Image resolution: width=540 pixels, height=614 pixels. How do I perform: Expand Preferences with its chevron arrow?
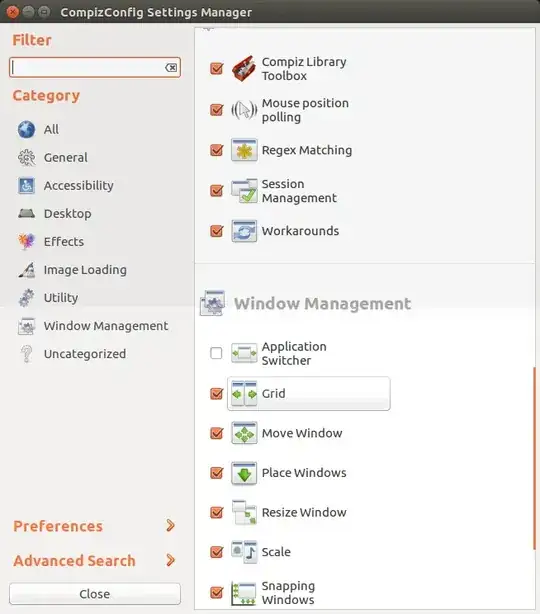pos(170,526)
